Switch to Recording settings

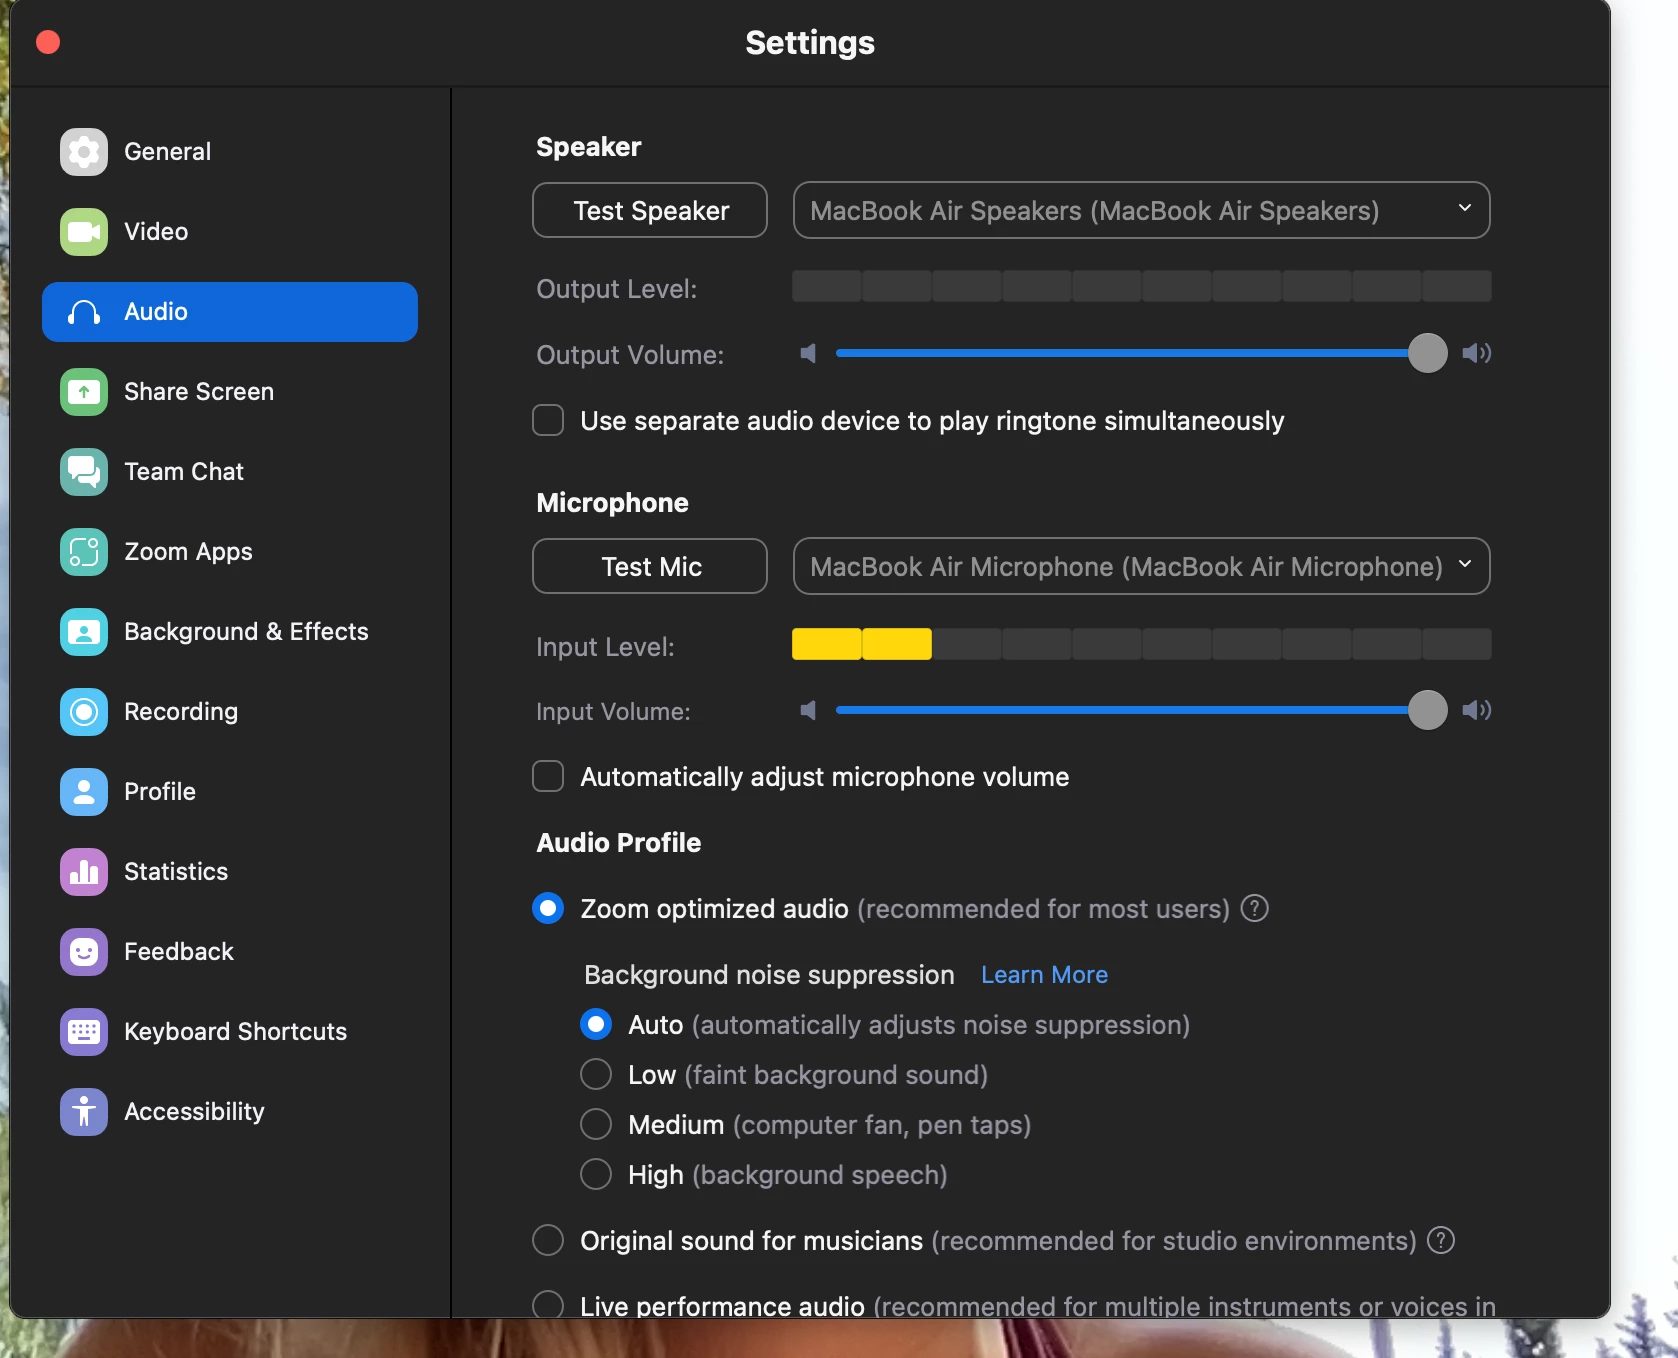230,712
